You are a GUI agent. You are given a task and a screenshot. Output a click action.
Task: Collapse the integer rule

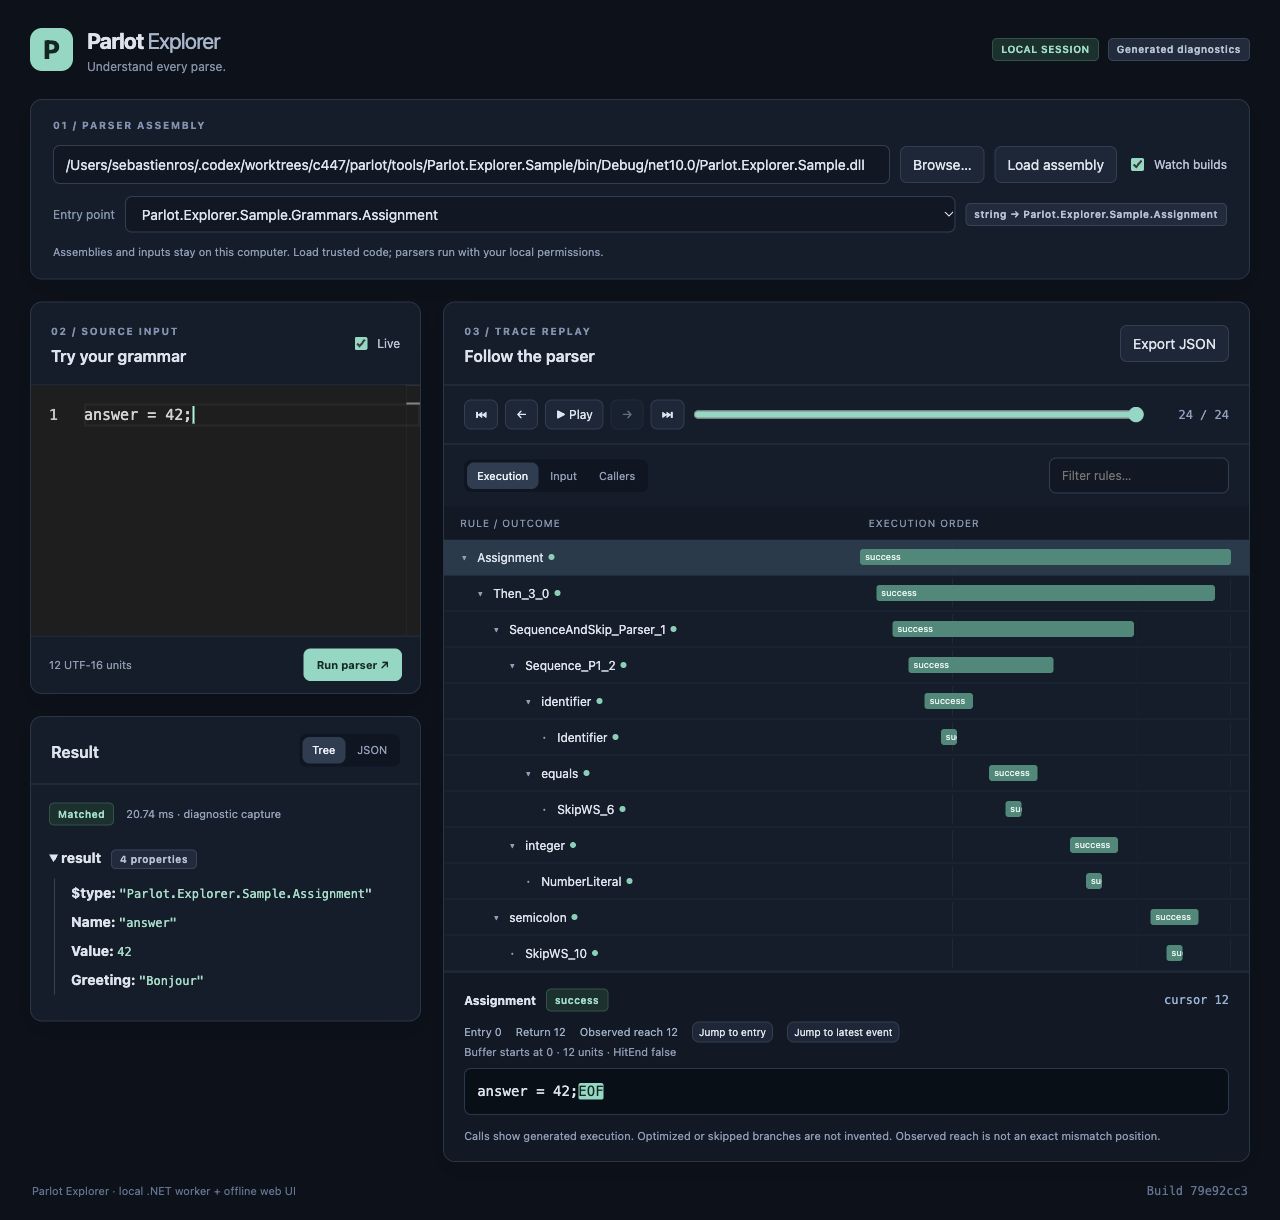(512, 846)
